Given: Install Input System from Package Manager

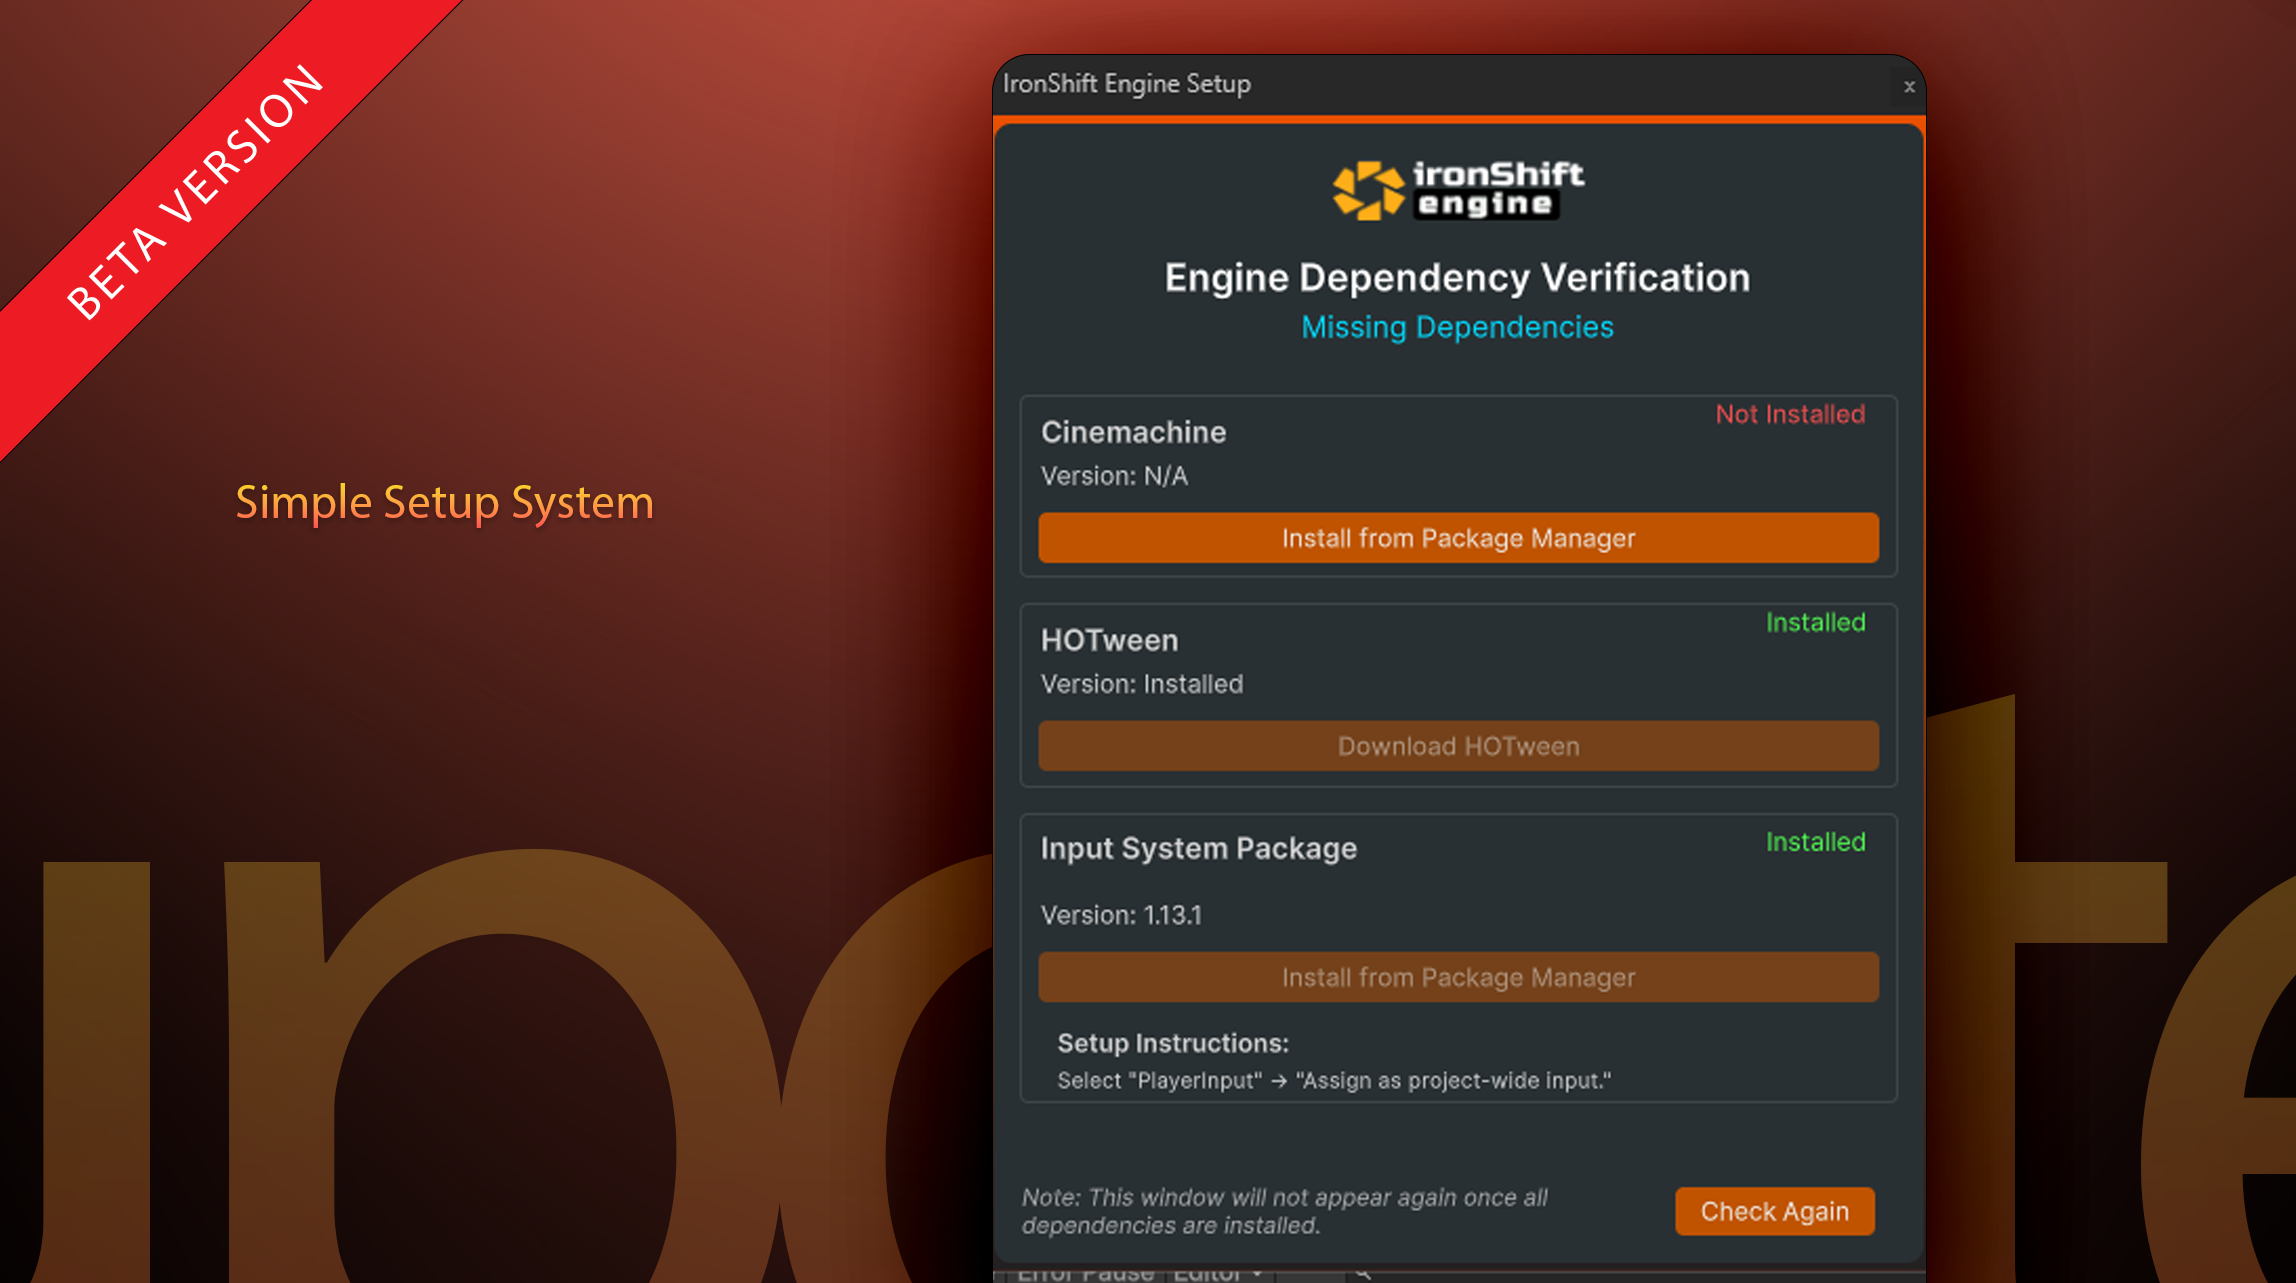Looking at the screenshot, I should tap(1458, 977).
